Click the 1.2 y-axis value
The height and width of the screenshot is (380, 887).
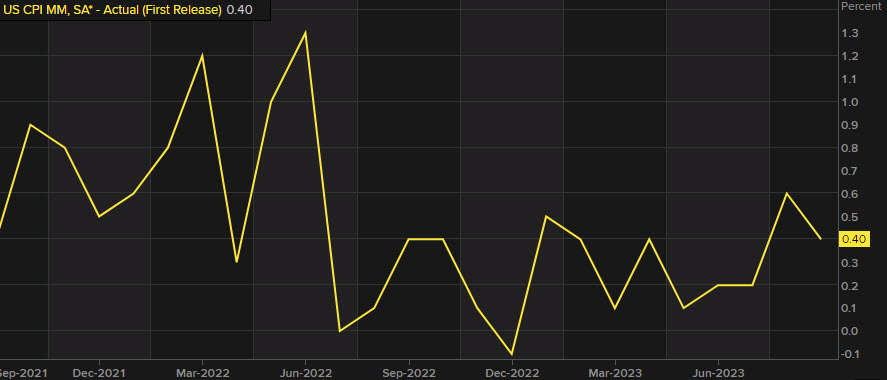[x=850, y=56]
